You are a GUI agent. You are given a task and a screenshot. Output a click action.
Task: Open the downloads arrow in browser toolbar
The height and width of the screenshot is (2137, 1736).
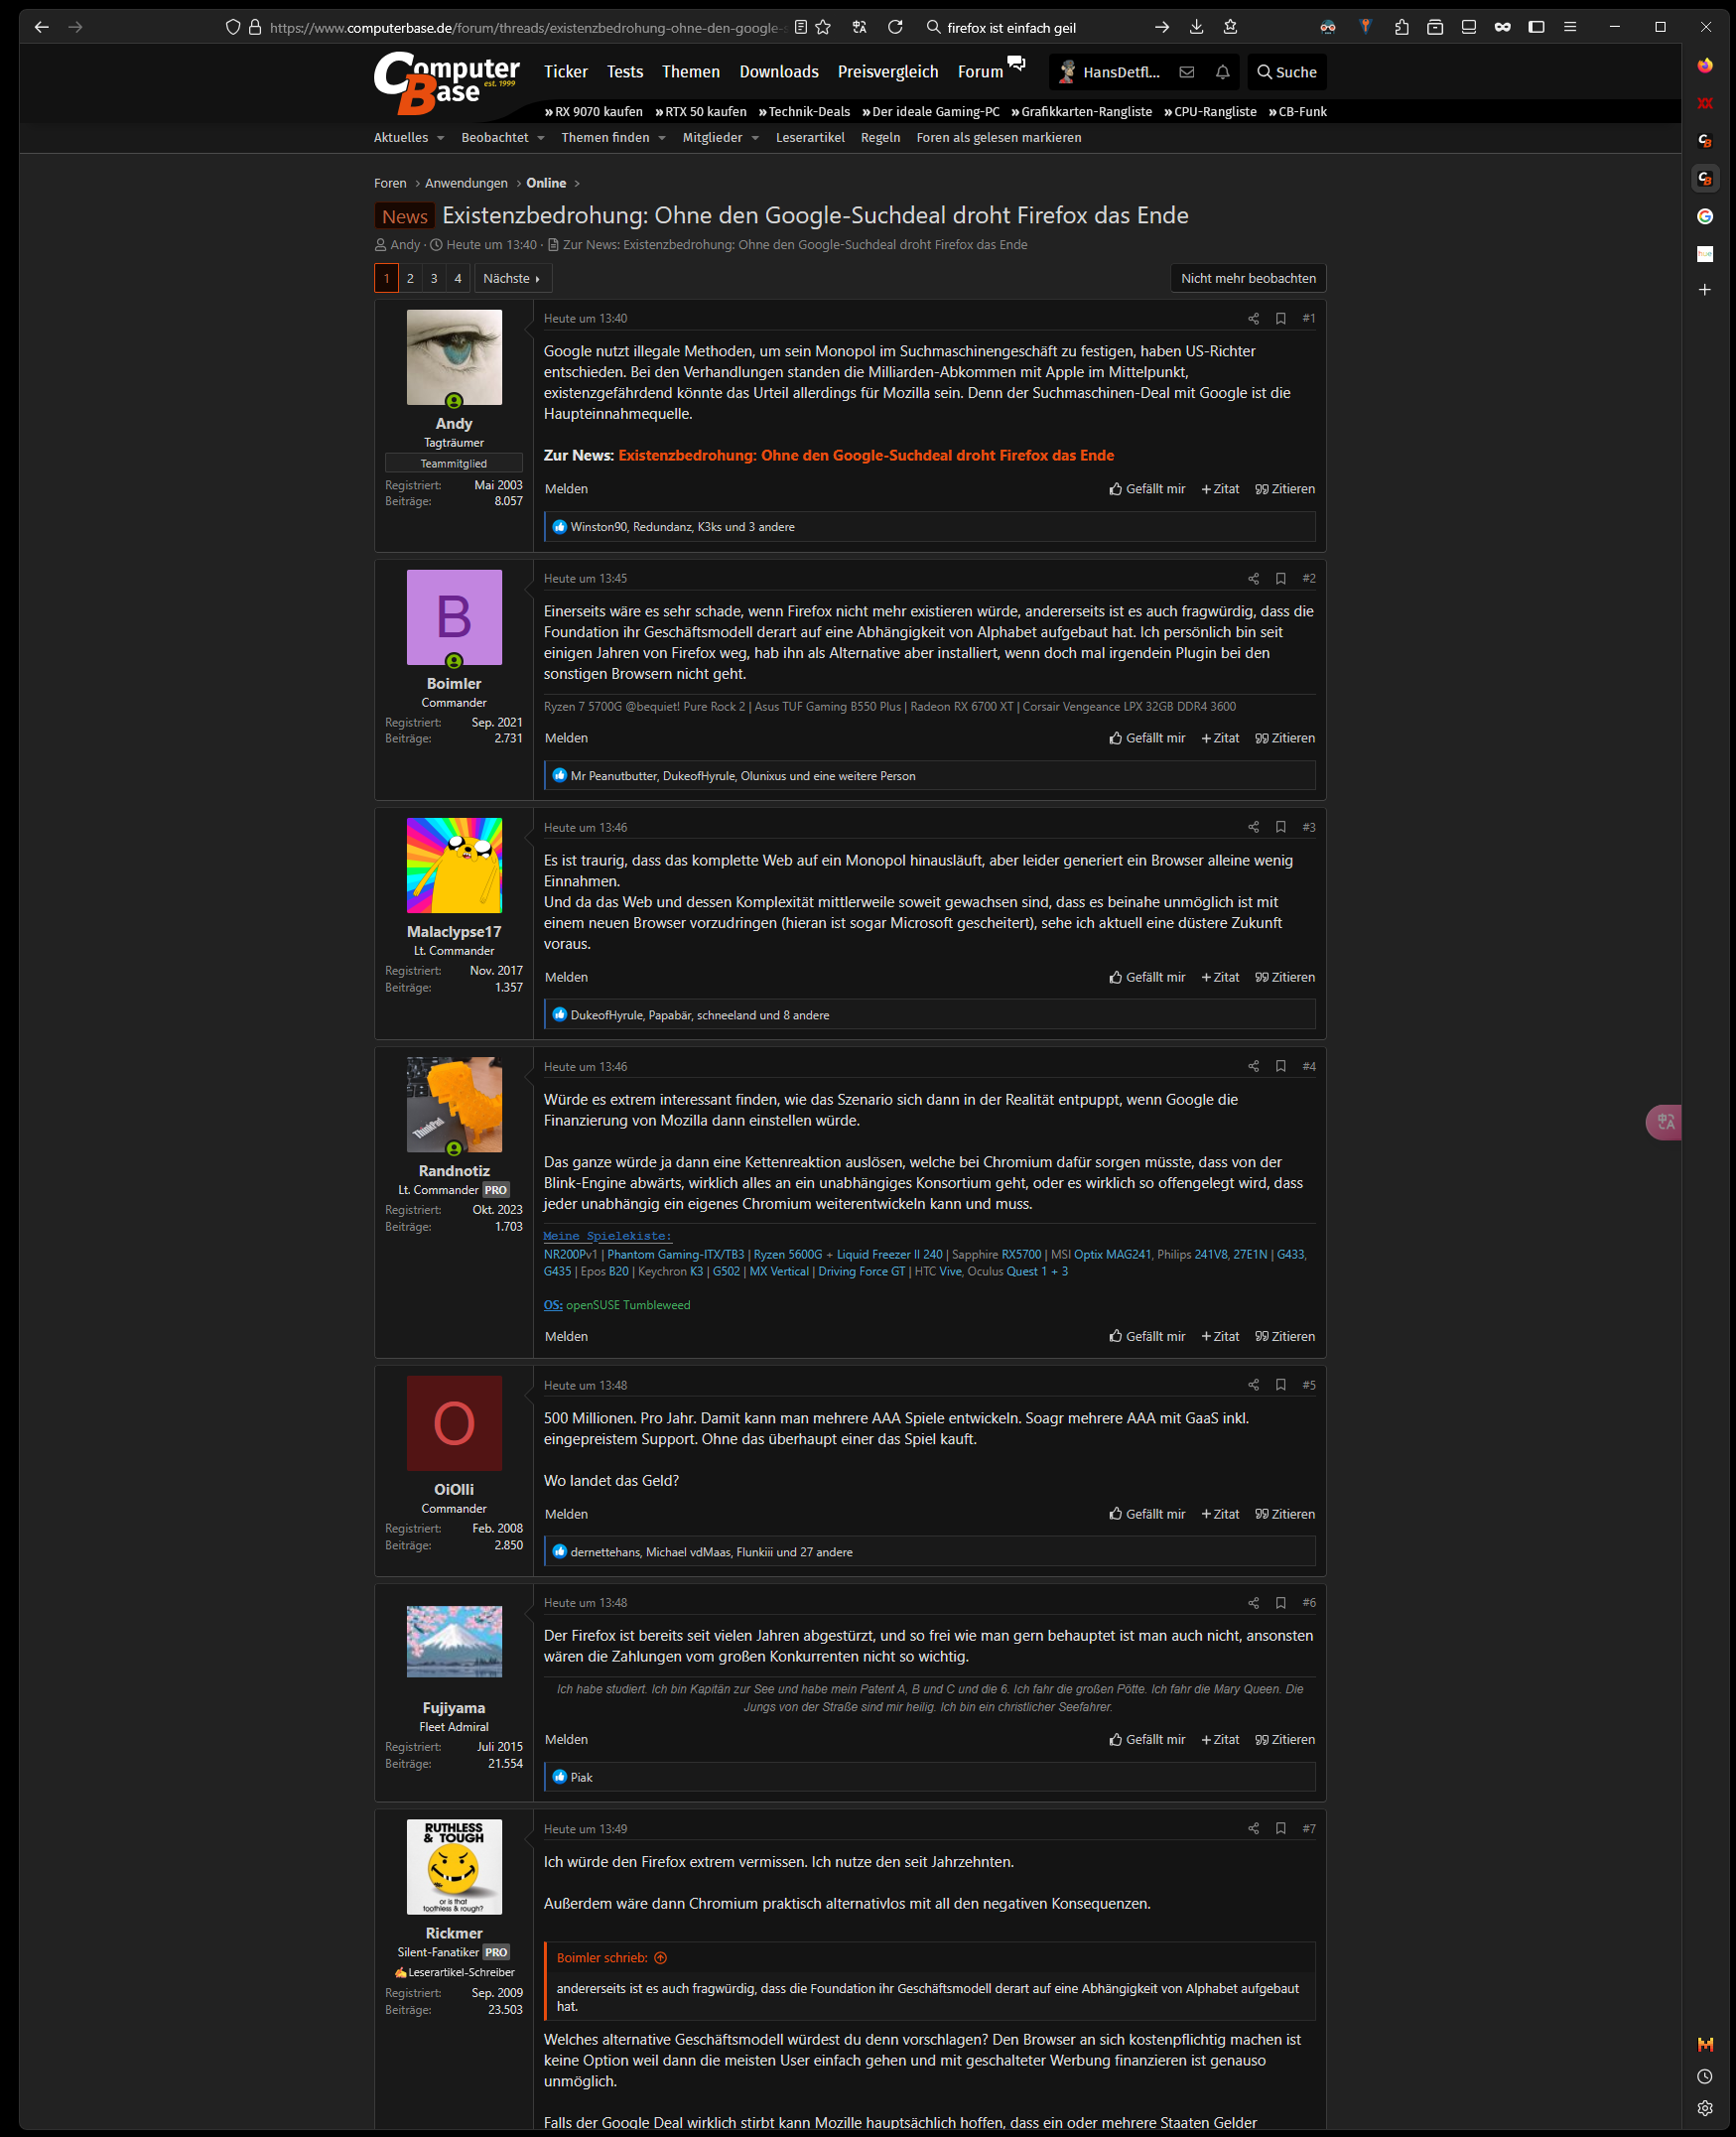1196,27
